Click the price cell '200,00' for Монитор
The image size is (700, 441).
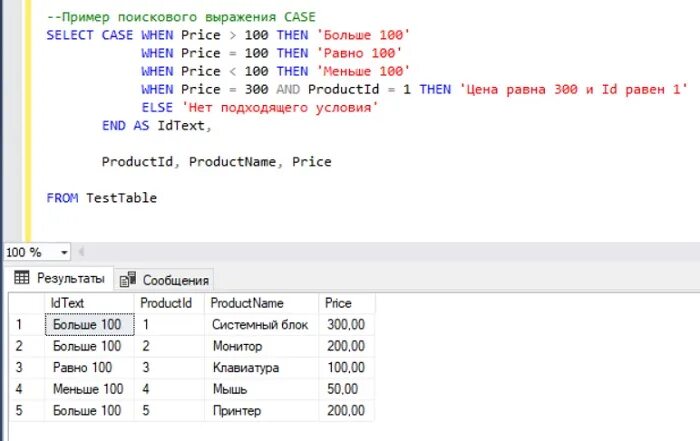point(347,346)
